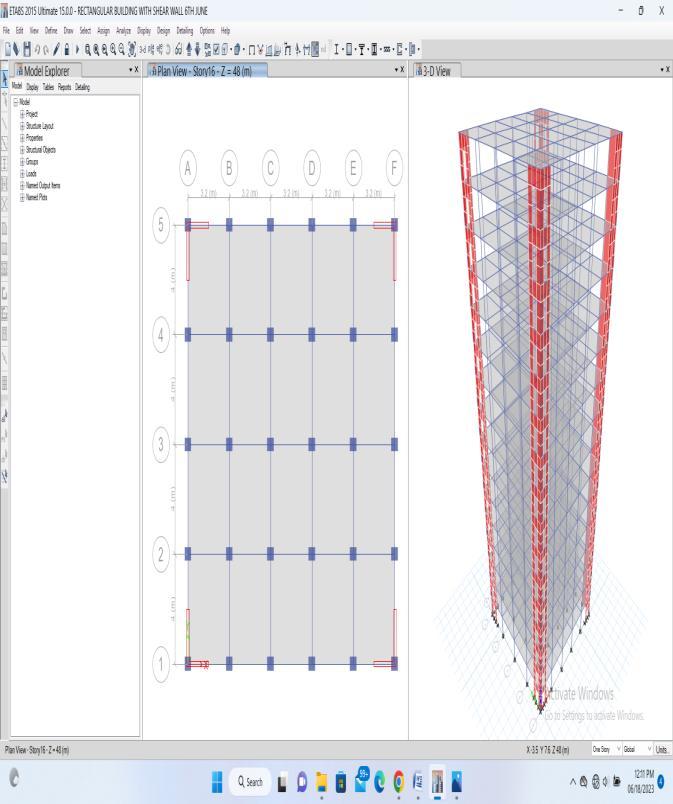Expand the Project tree node

[22, 114]
